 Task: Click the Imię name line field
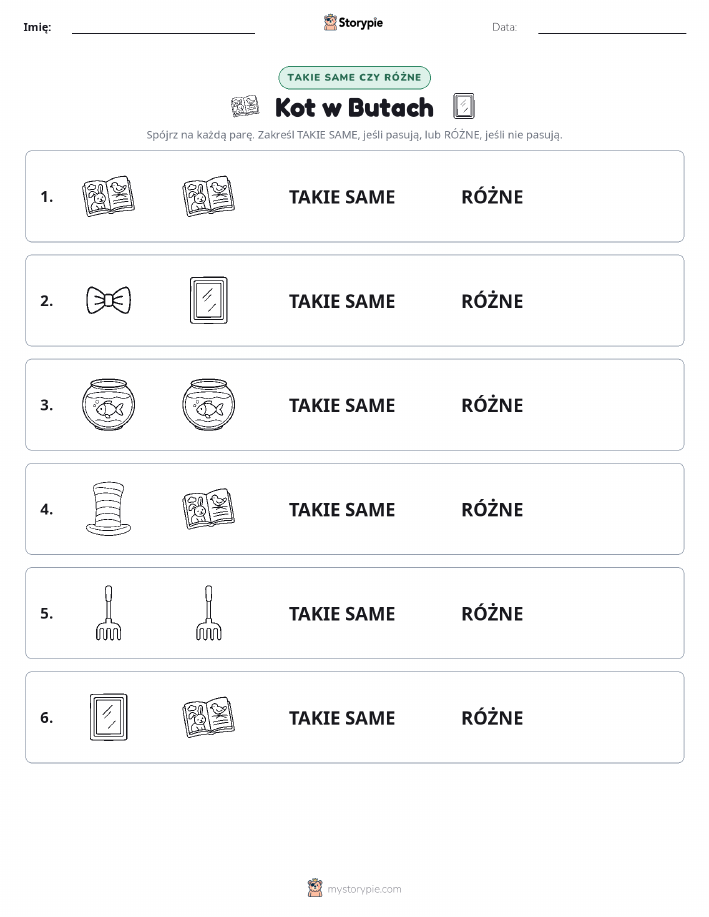point(163,27)
